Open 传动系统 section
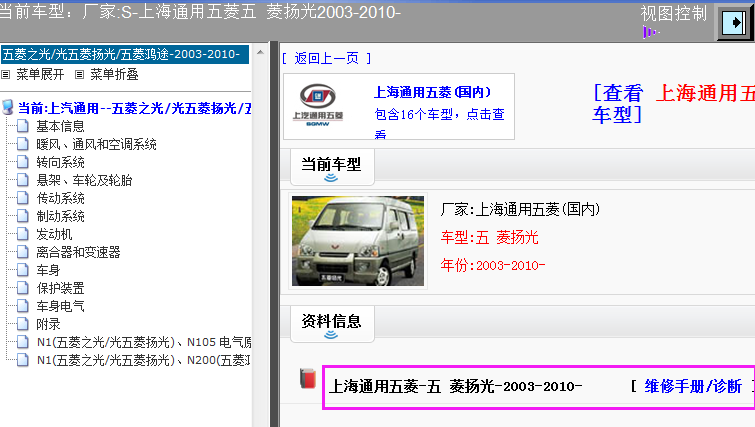This screenshot has height=427, width=755. coord(60,198)
